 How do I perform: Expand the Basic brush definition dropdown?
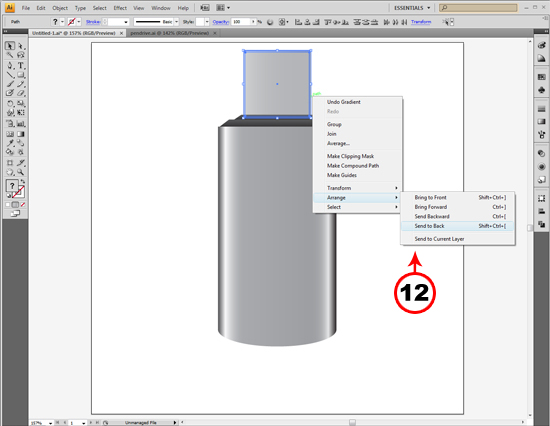[176, 22]
